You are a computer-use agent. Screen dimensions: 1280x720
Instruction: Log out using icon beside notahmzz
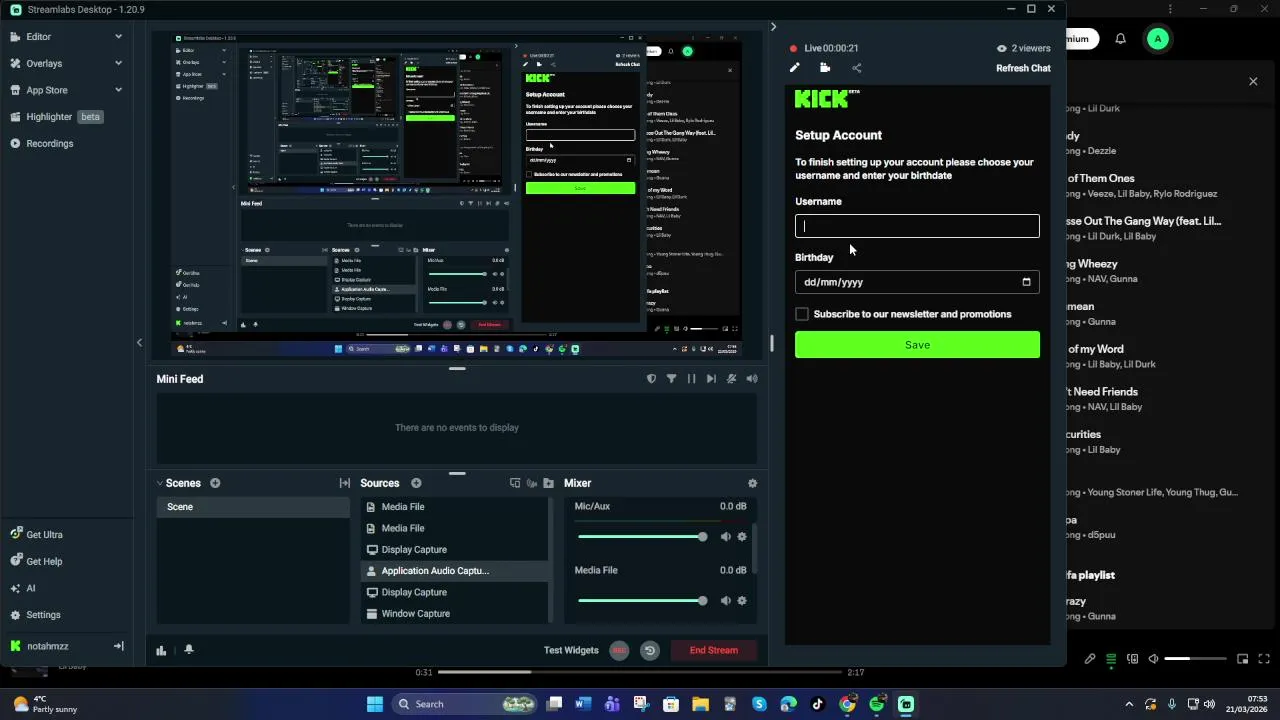[118, 647]
